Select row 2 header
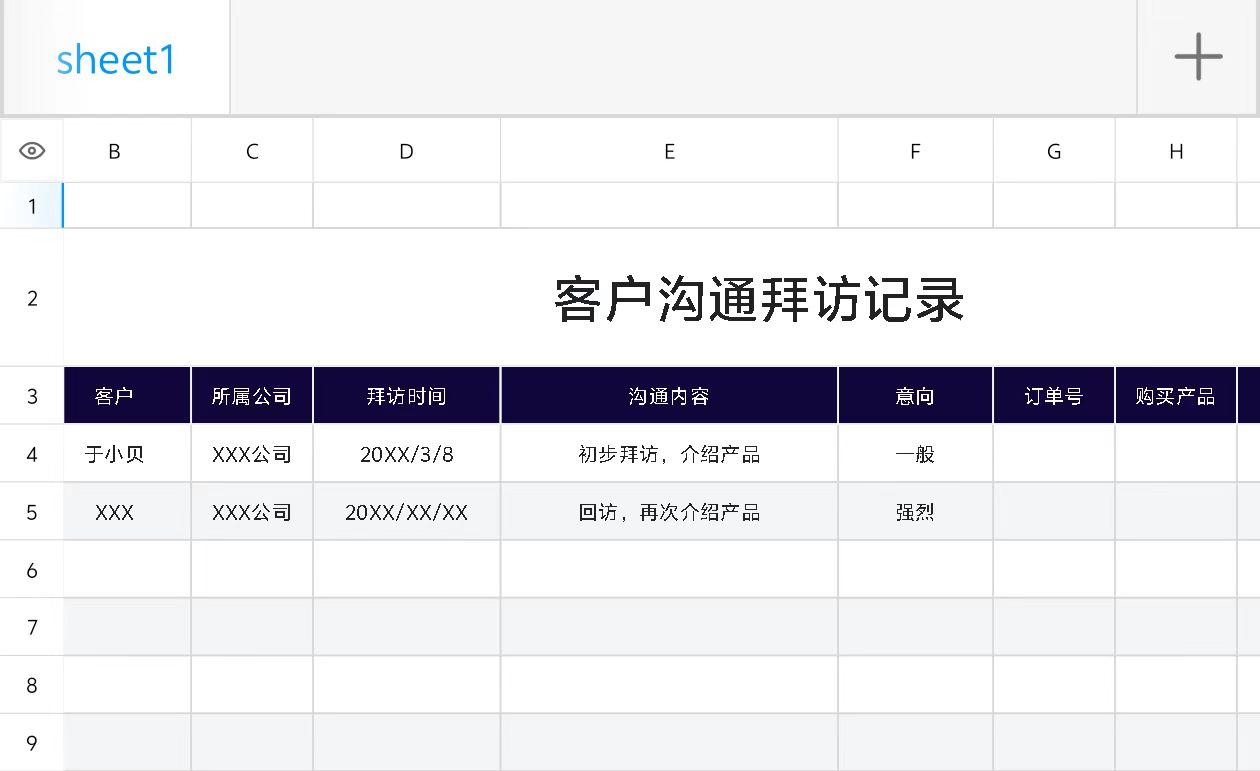The height and width of the screenshot is (771, 1260). (32, 298)
